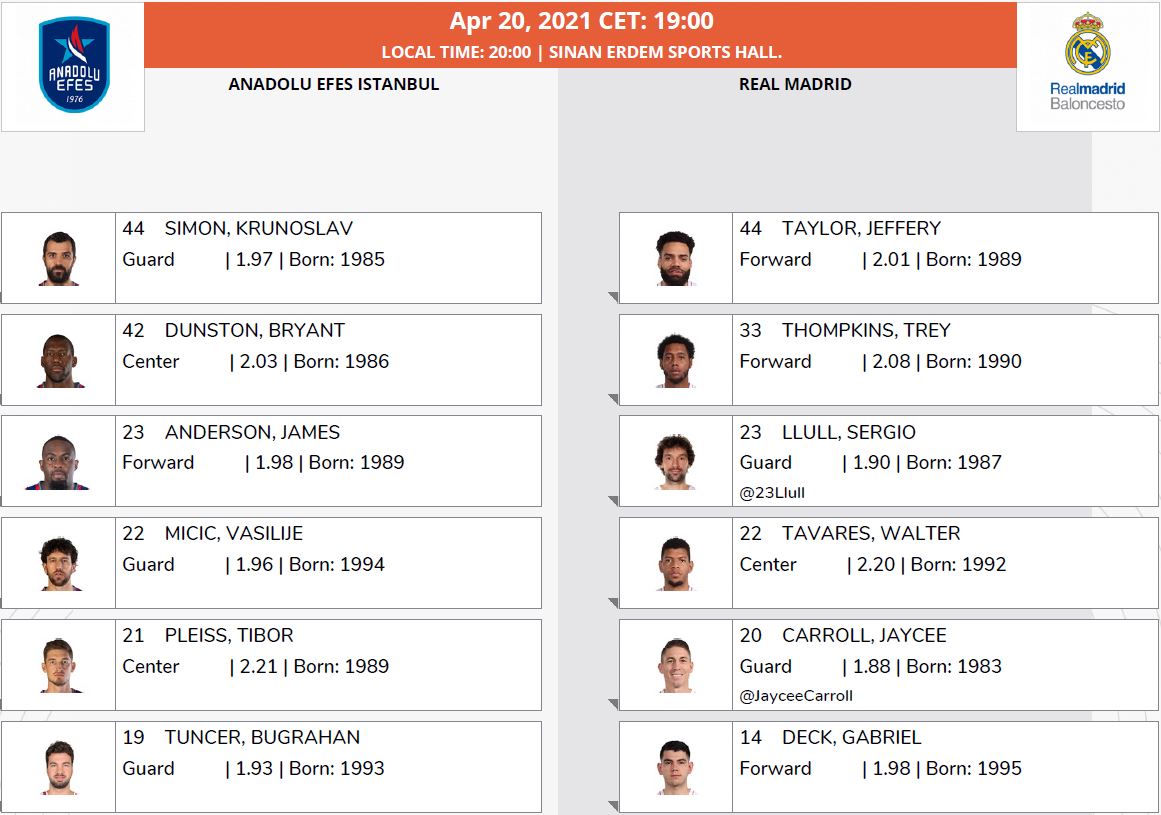Click the Real Madrid Baloncesto logo
This screenshot has width=1161, height=815.
coord(1087,62)
